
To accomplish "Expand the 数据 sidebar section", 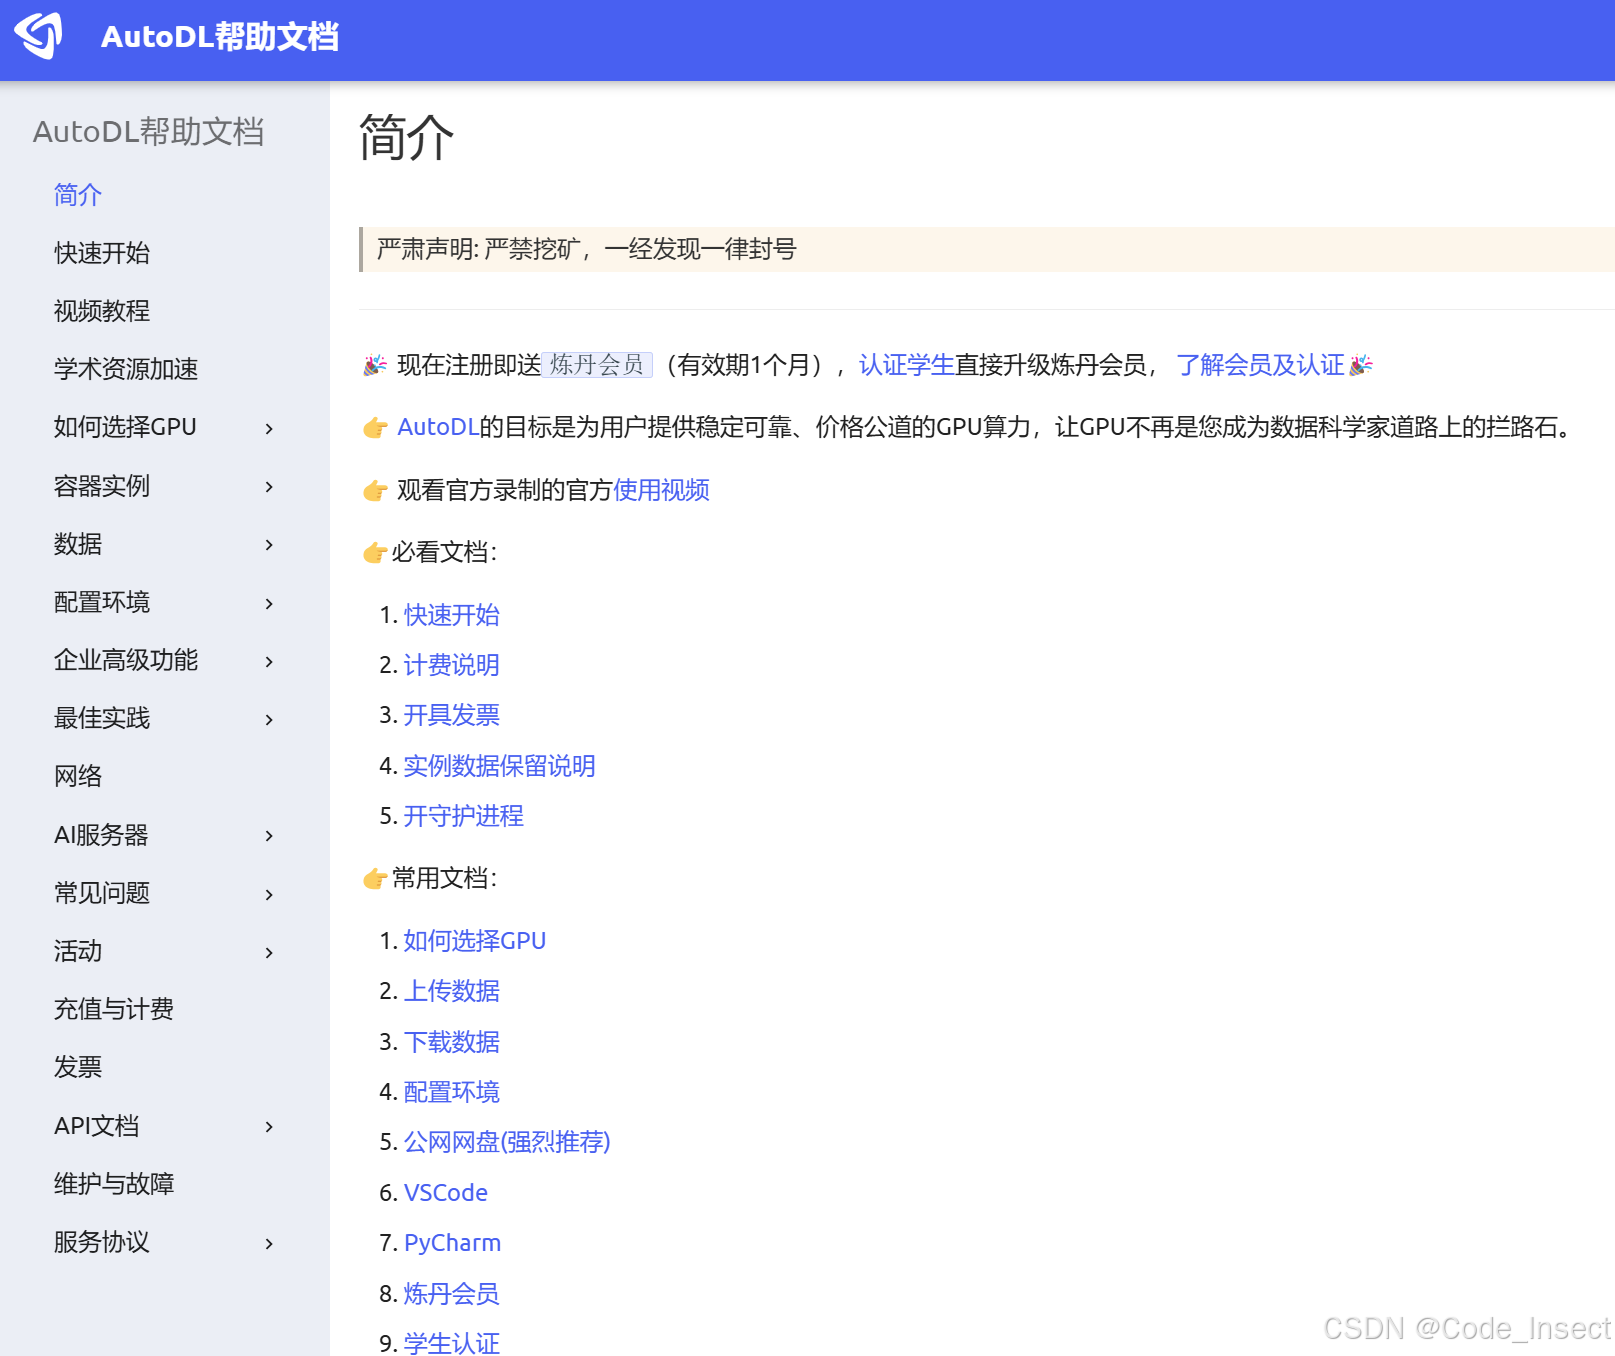I will point(268,544).
